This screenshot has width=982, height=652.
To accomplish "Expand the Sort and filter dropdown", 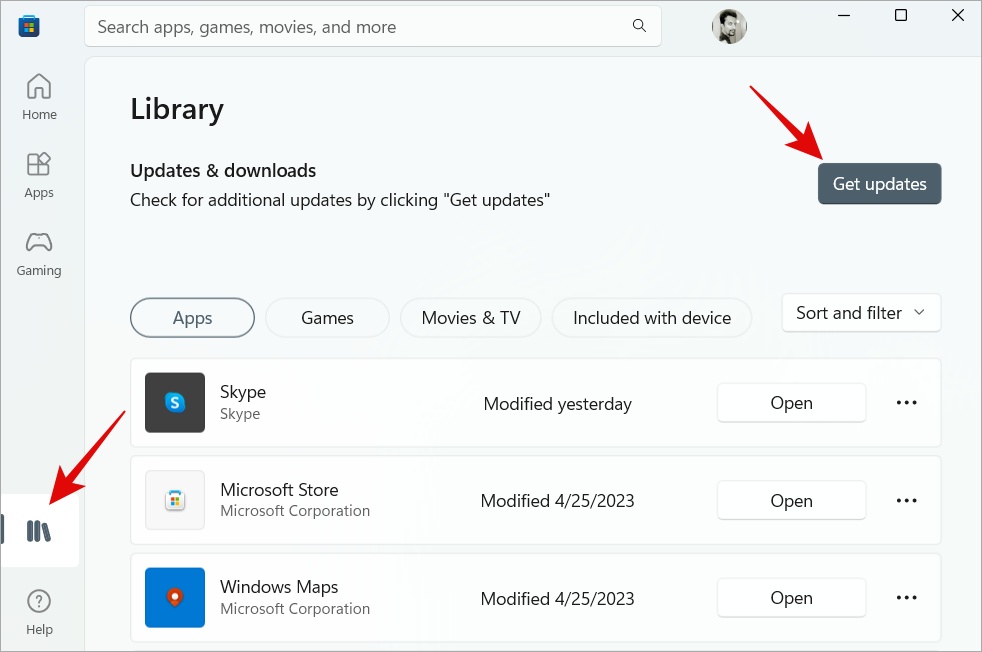I will (861, 313).
